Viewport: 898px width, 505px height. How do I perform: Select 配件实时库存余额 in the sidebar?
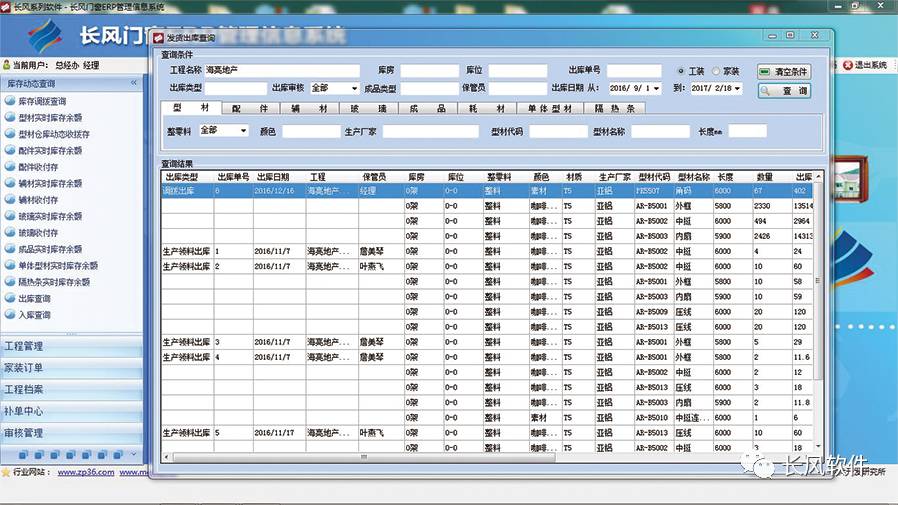click(x=50, y=150)
